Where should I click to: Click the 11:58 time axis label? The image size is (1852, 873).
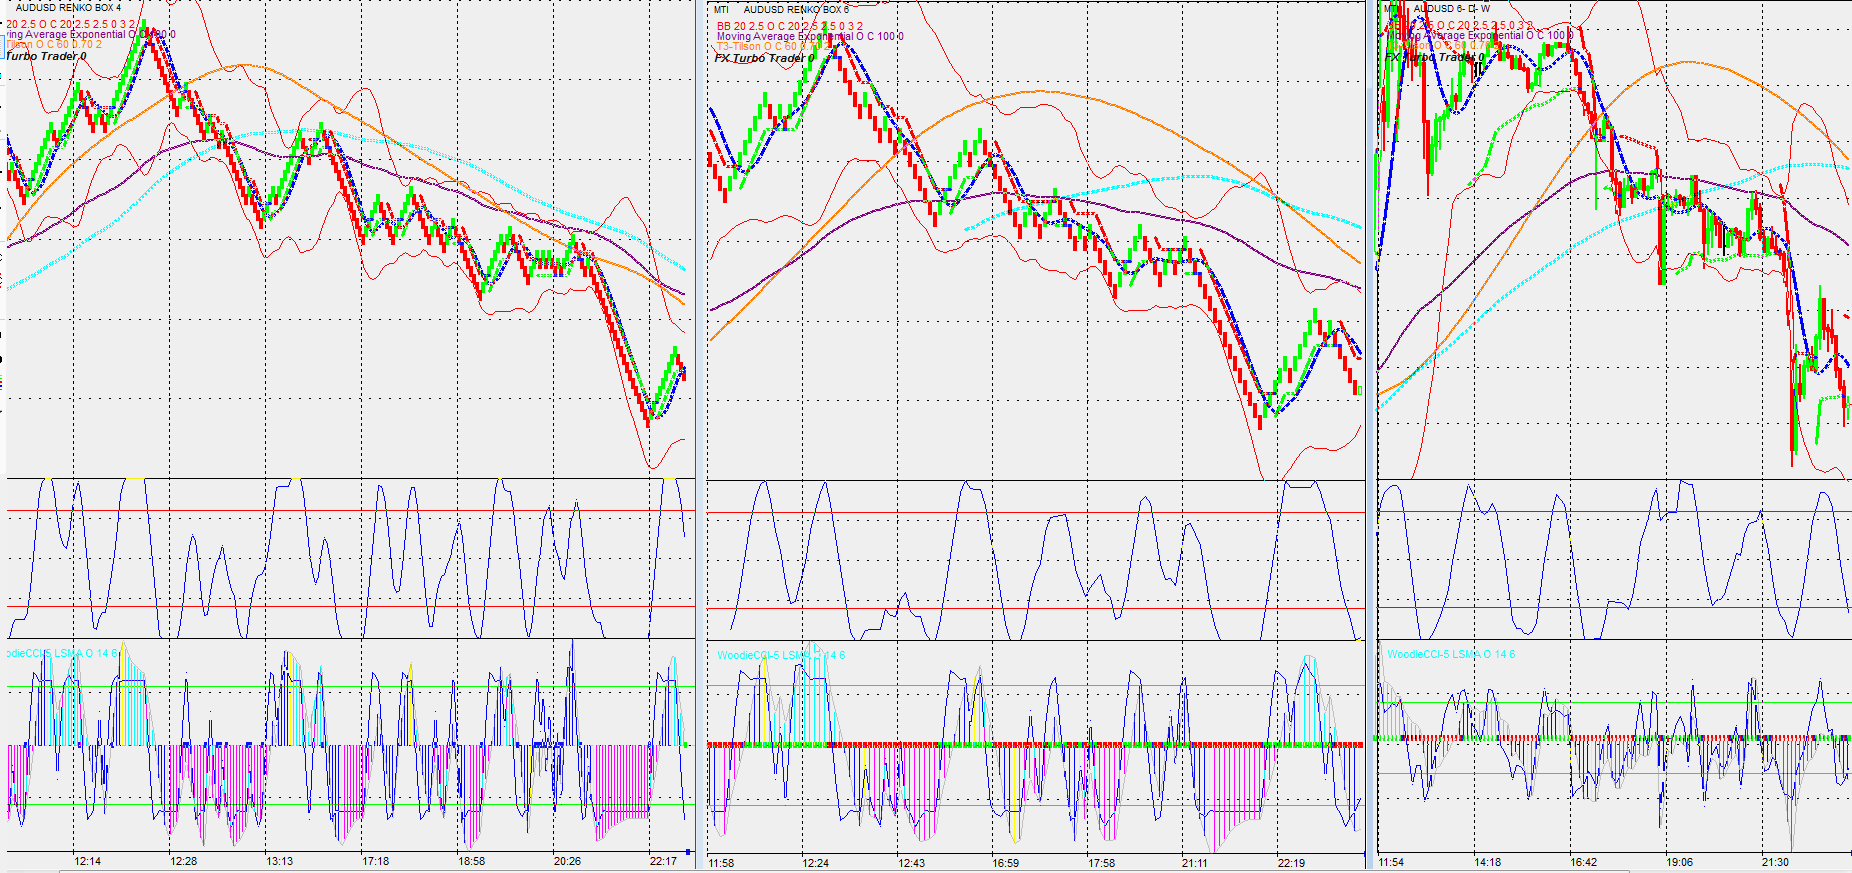click(x=721, y=863)
